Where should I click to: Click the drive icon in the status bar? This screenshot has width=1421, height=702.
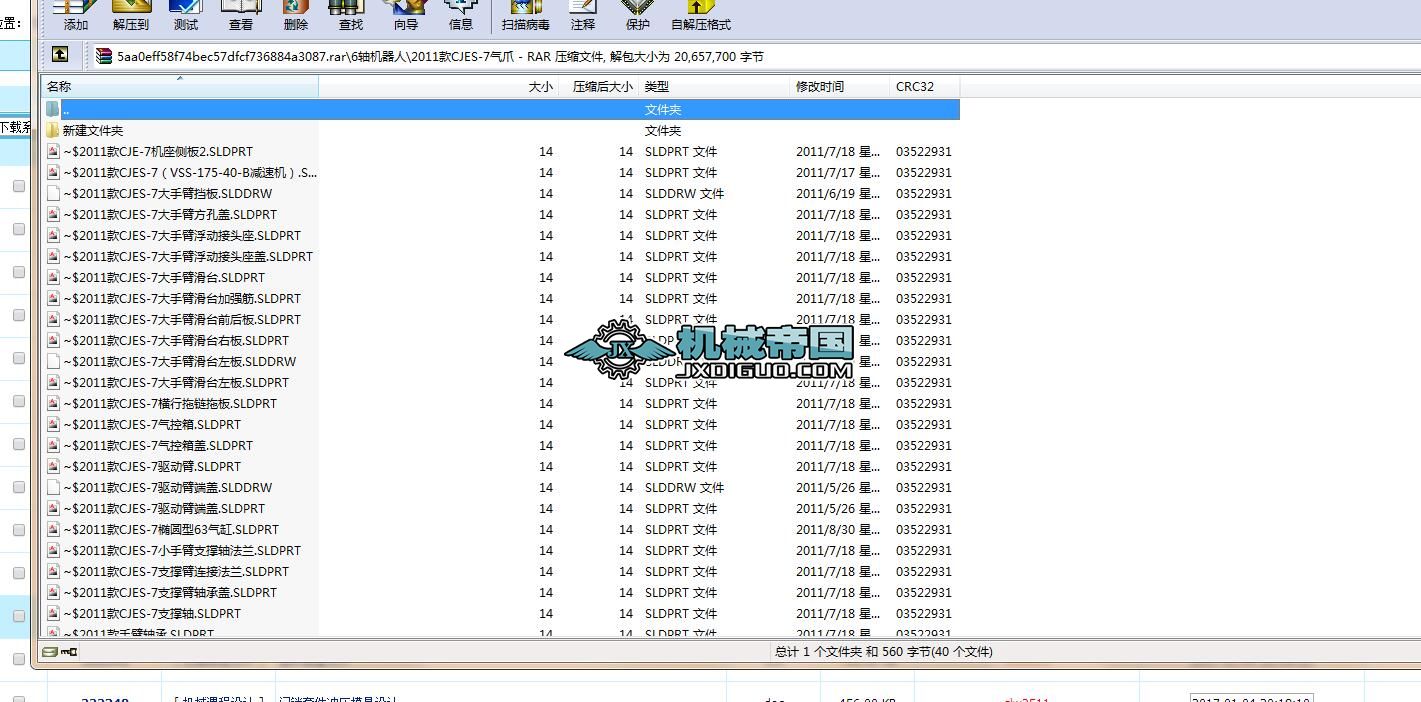click(x=49, y=651)
